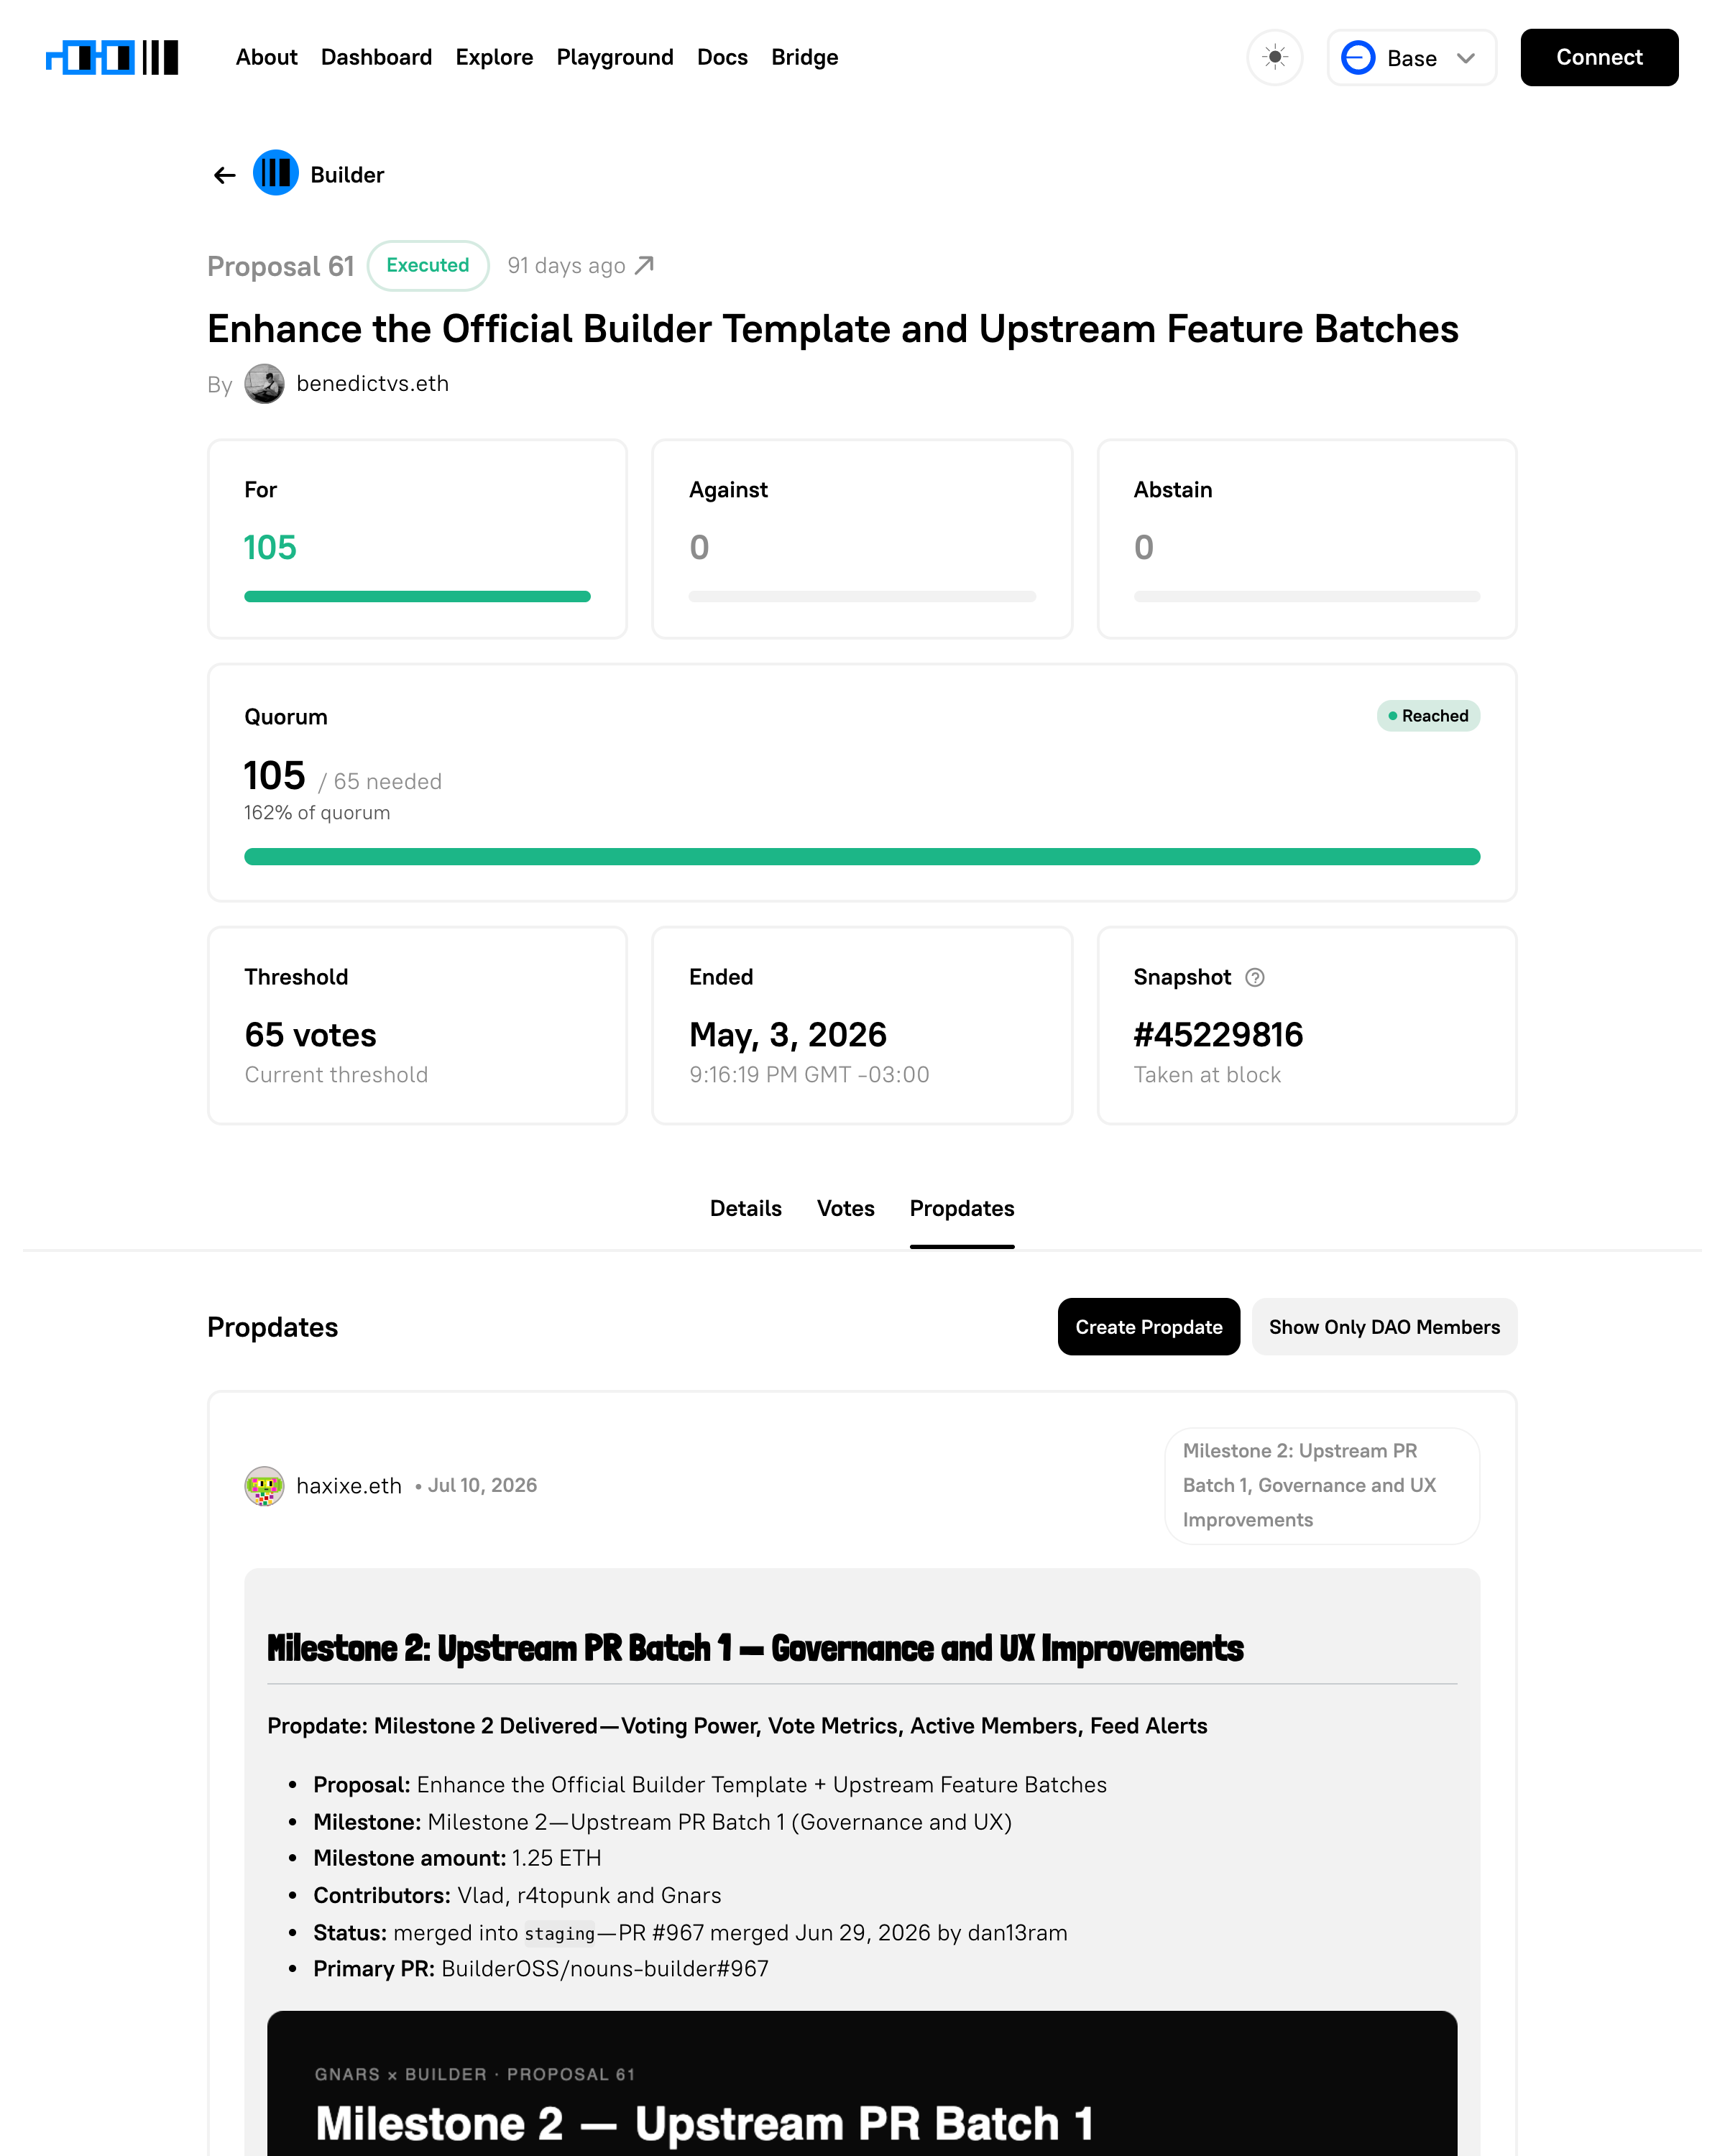Click benedictvs.eth profile avatar
1725x2156 pixels.
264,384
